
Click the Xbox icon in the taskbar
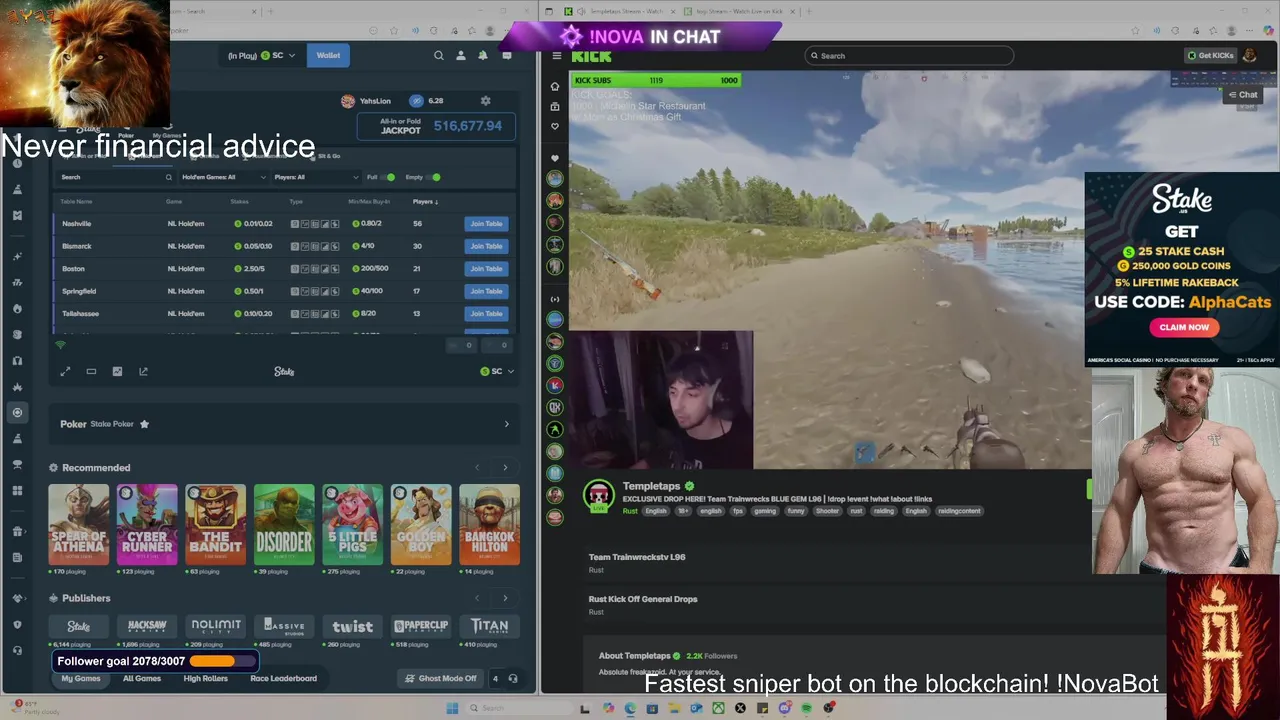tap(718, 708)
